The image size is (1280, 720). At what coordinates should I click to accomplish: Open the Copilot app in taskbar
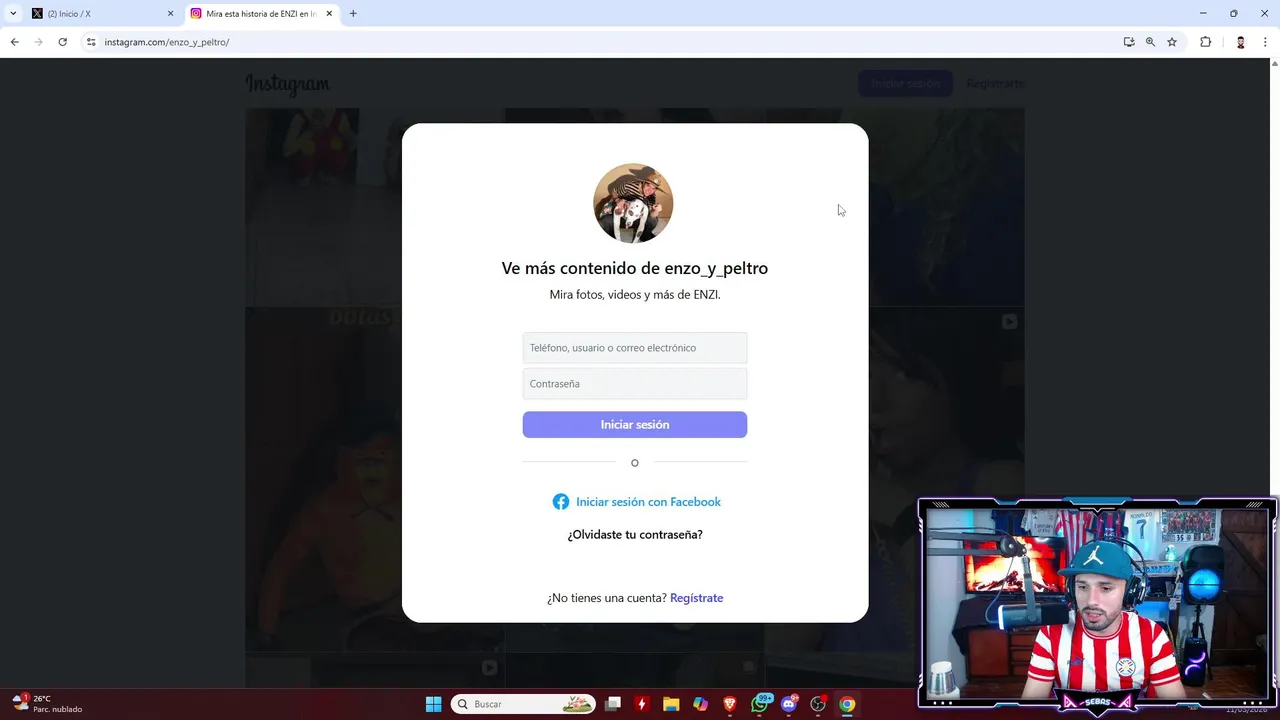click(x=700, y=704)
